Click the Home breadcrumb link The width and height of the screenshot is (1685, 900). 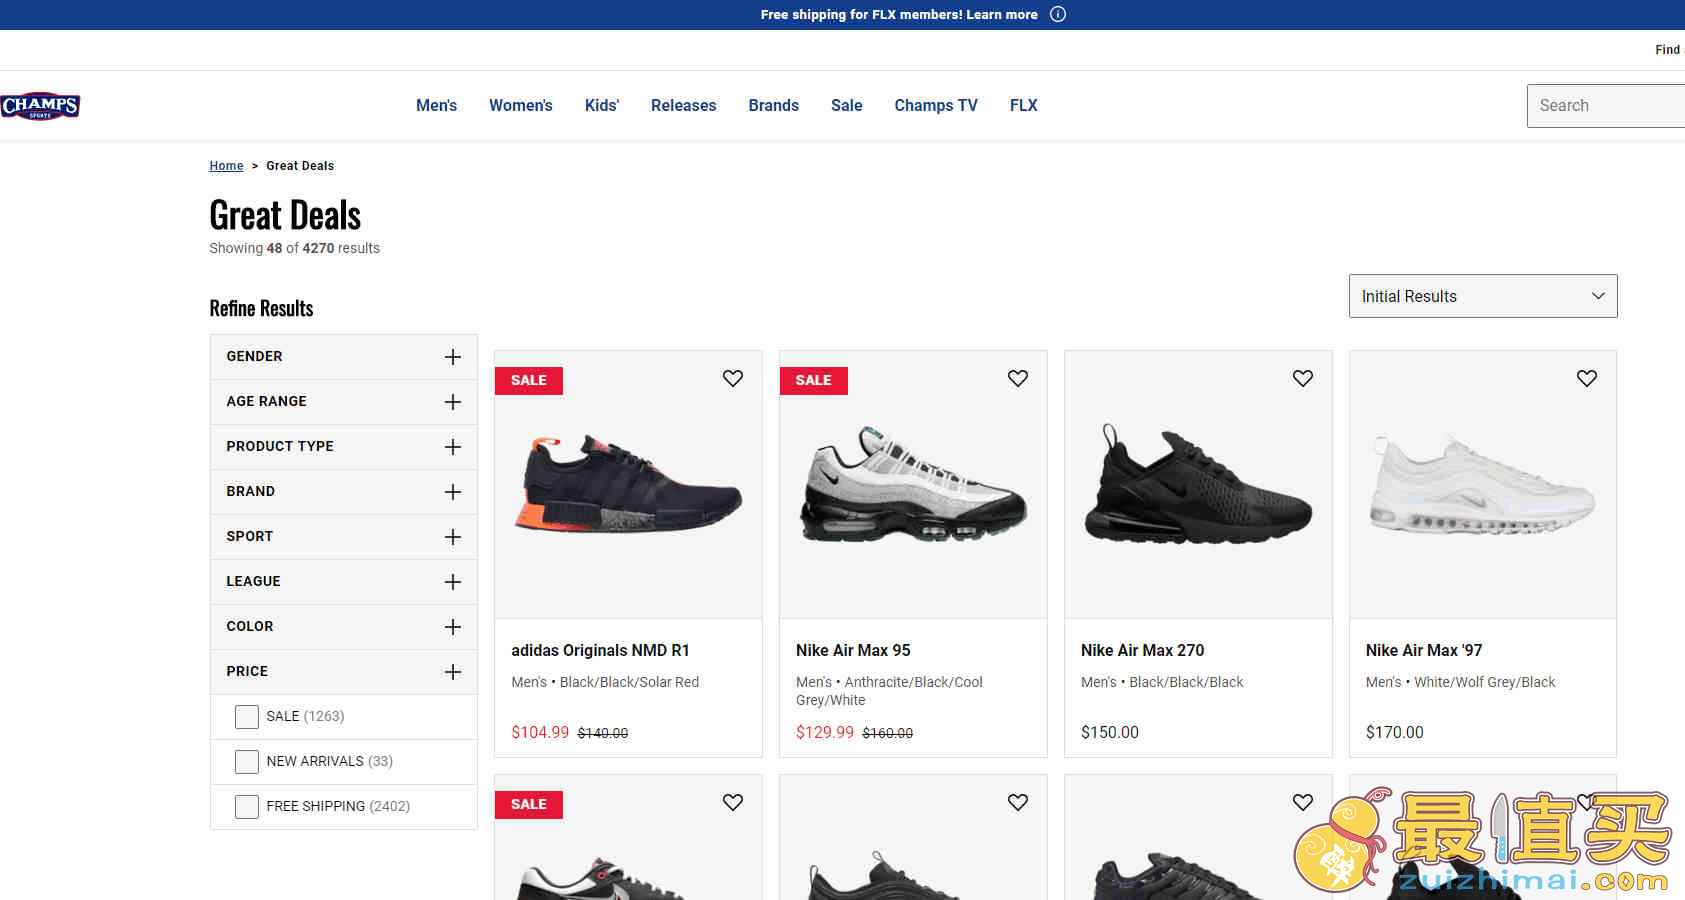(226, 166)
